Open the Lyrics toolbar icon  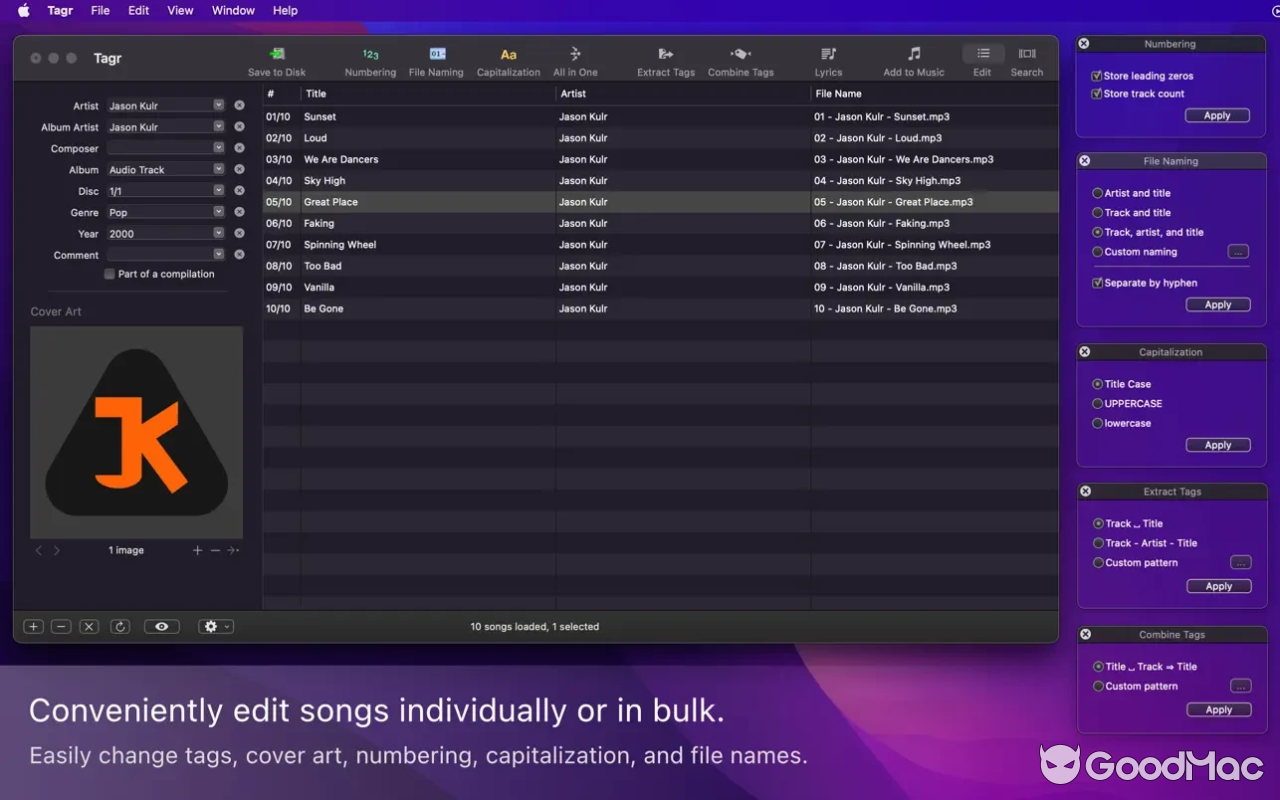coord(828,54)
